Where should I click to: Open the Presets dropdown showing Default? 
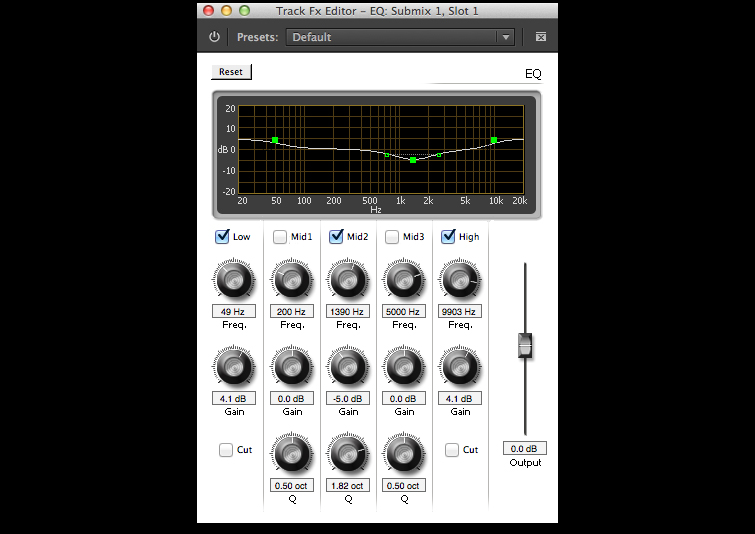pos(400,37)
